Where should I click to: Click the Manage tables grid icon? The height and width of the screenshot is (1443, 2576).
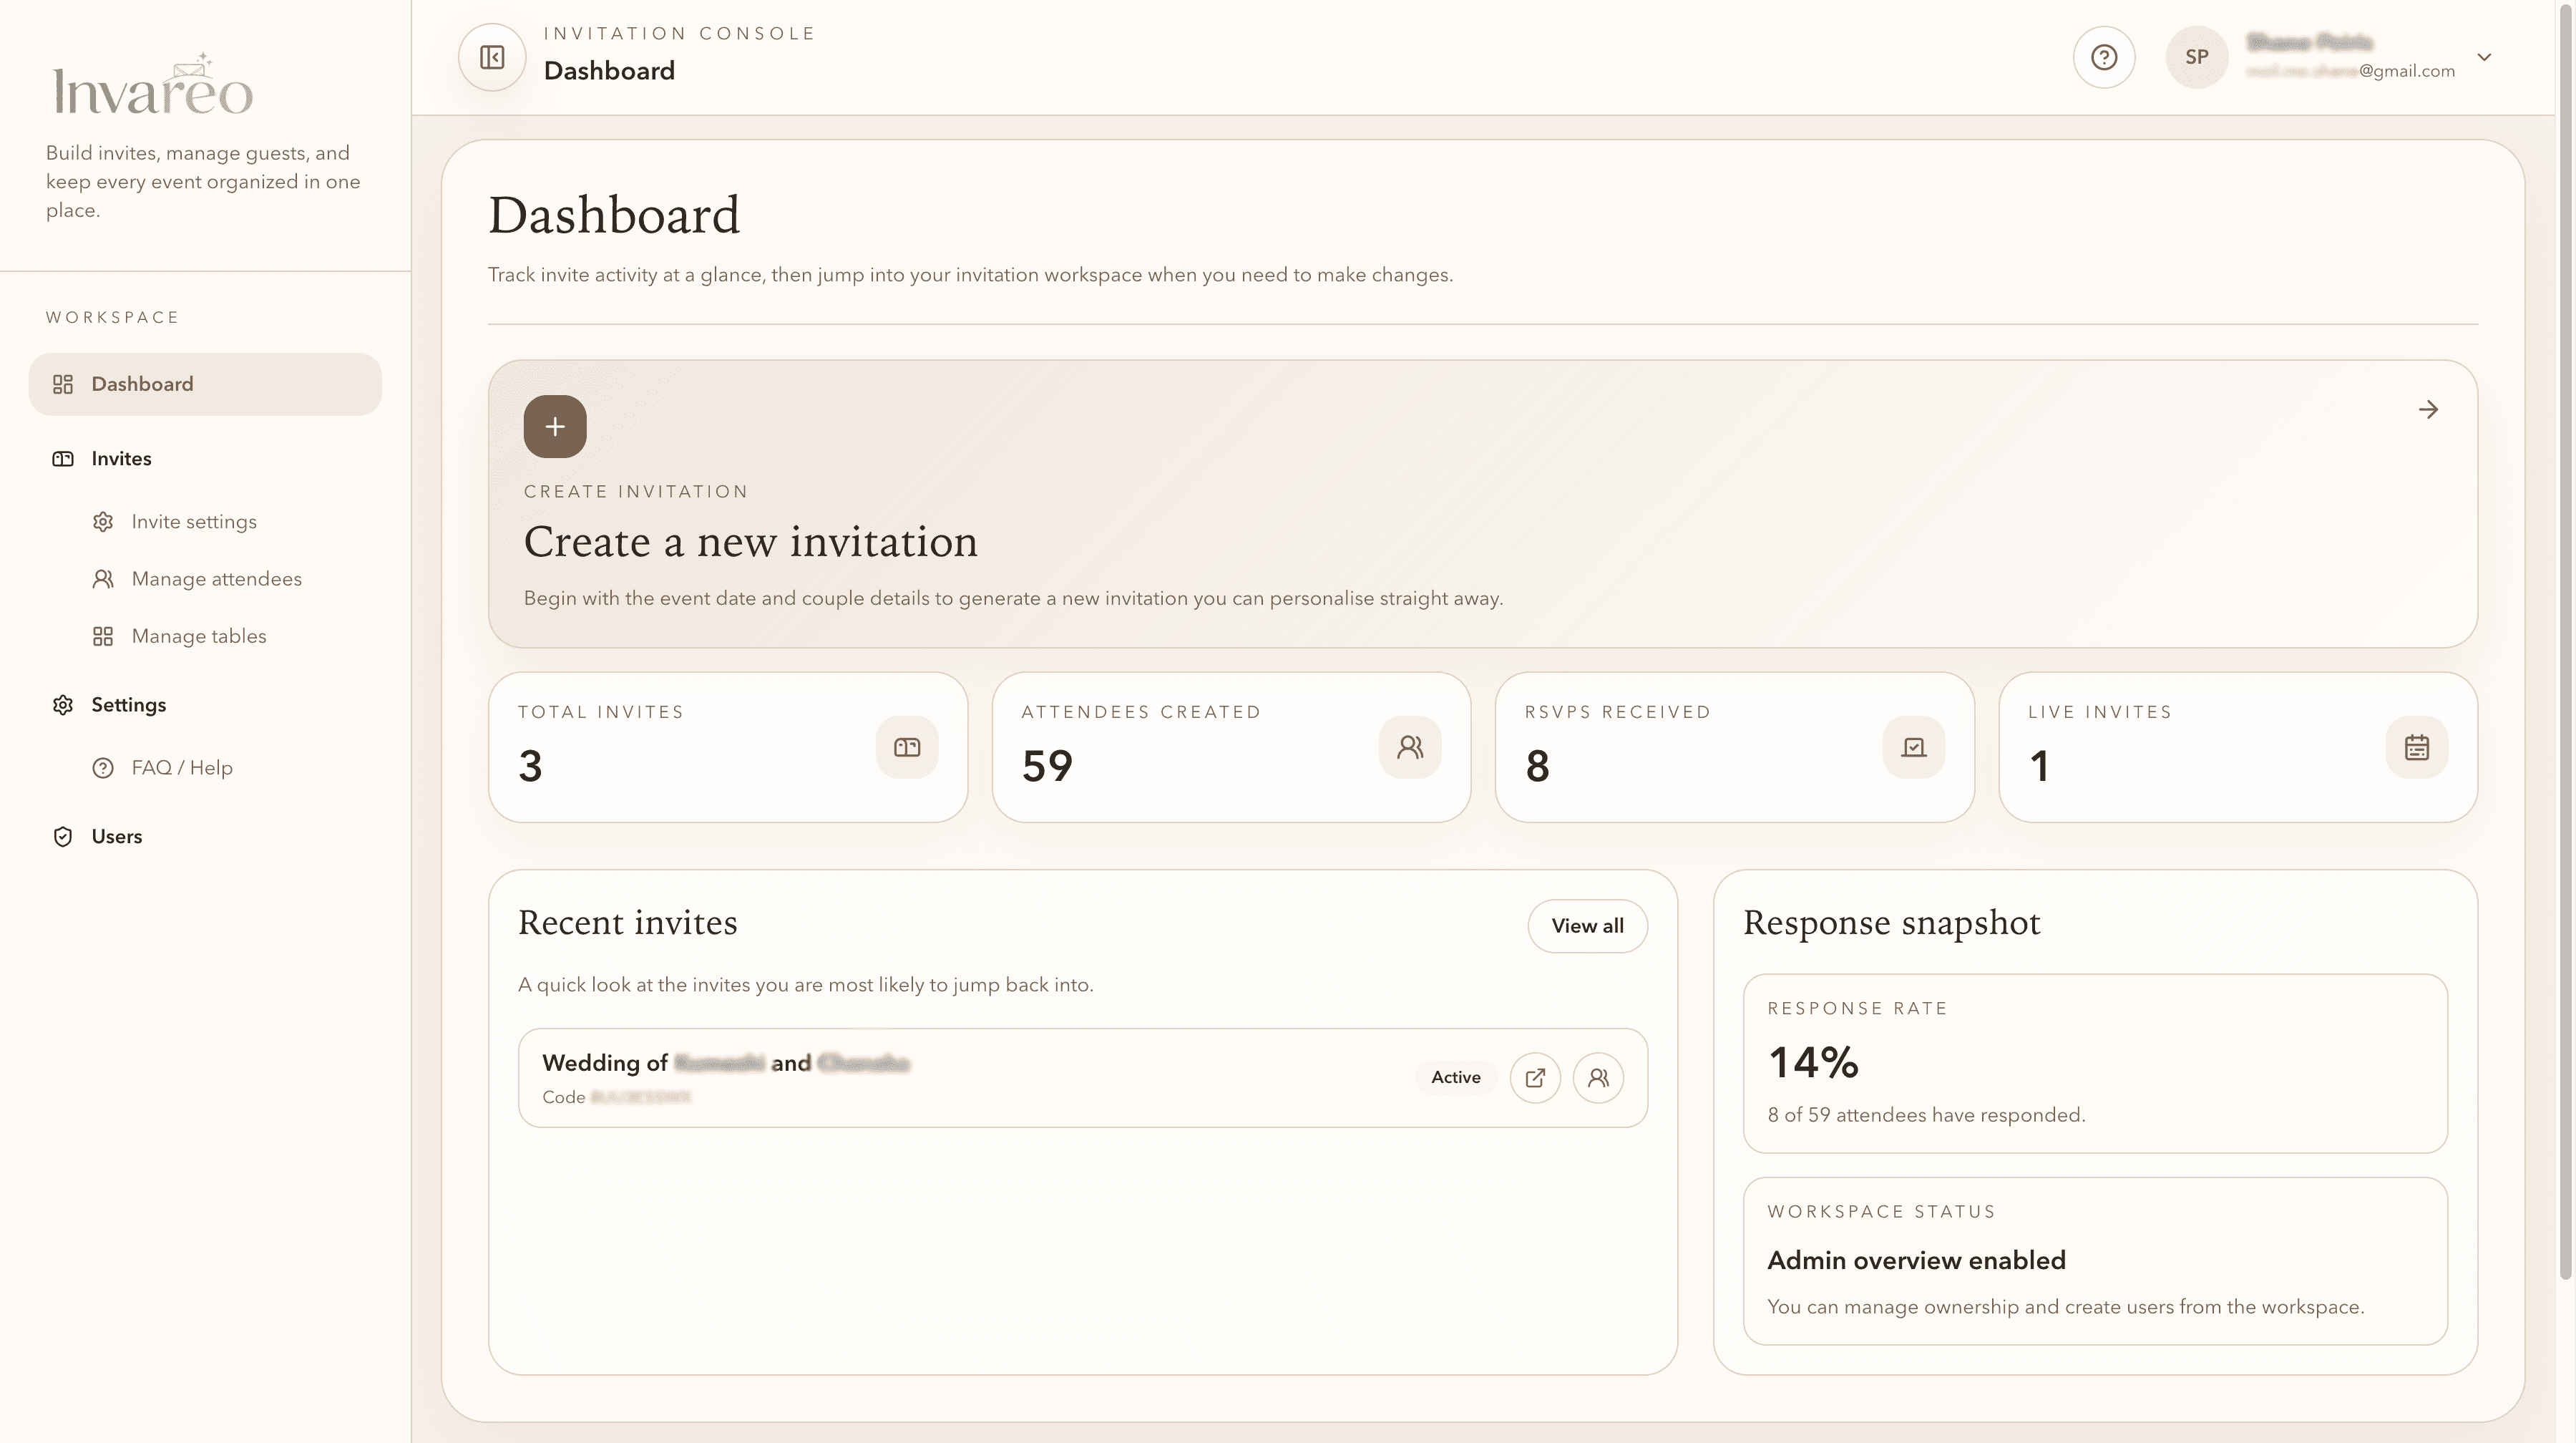coord(104,635)
